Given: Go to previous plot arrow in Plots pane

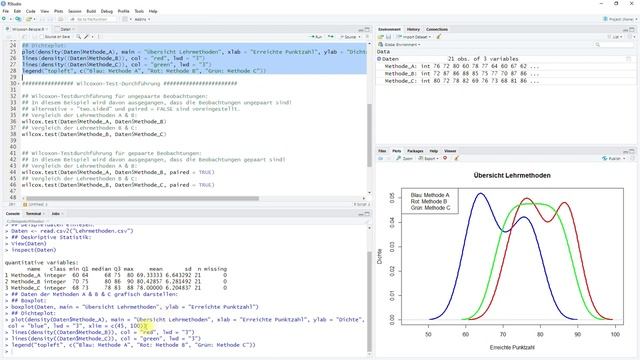Looking at the screenshot, I should click(x=380, y=158).
